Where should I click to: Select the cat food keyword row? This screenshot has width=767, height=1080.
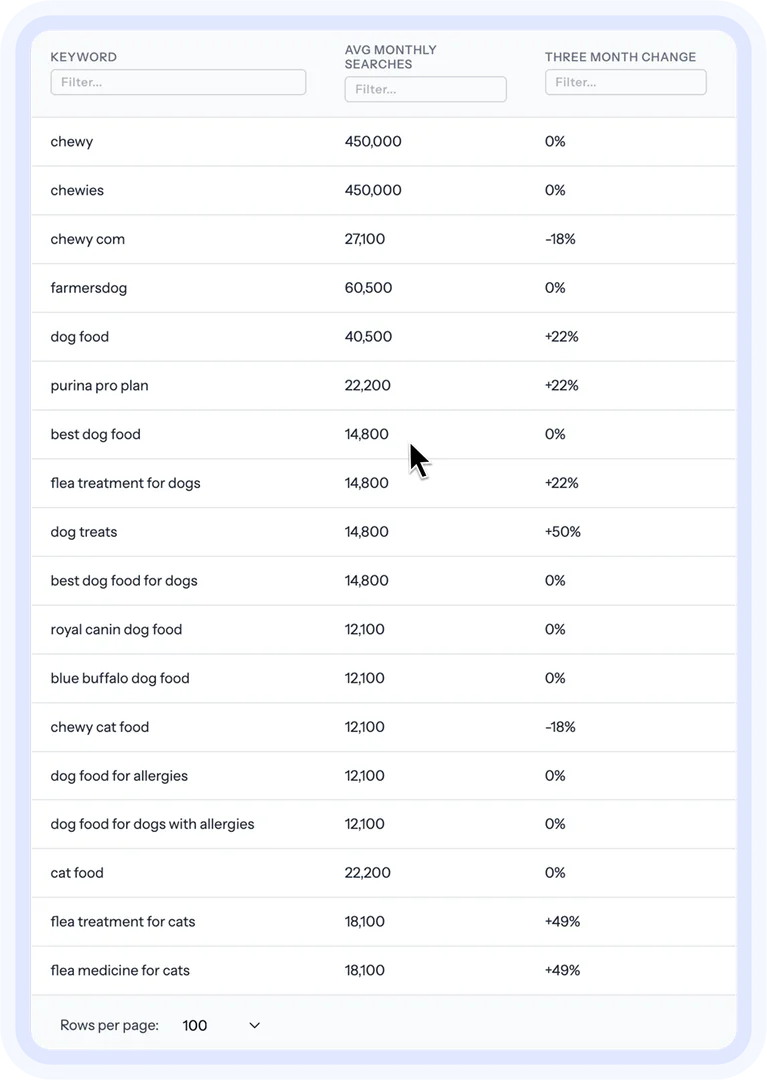pos(77,872)
